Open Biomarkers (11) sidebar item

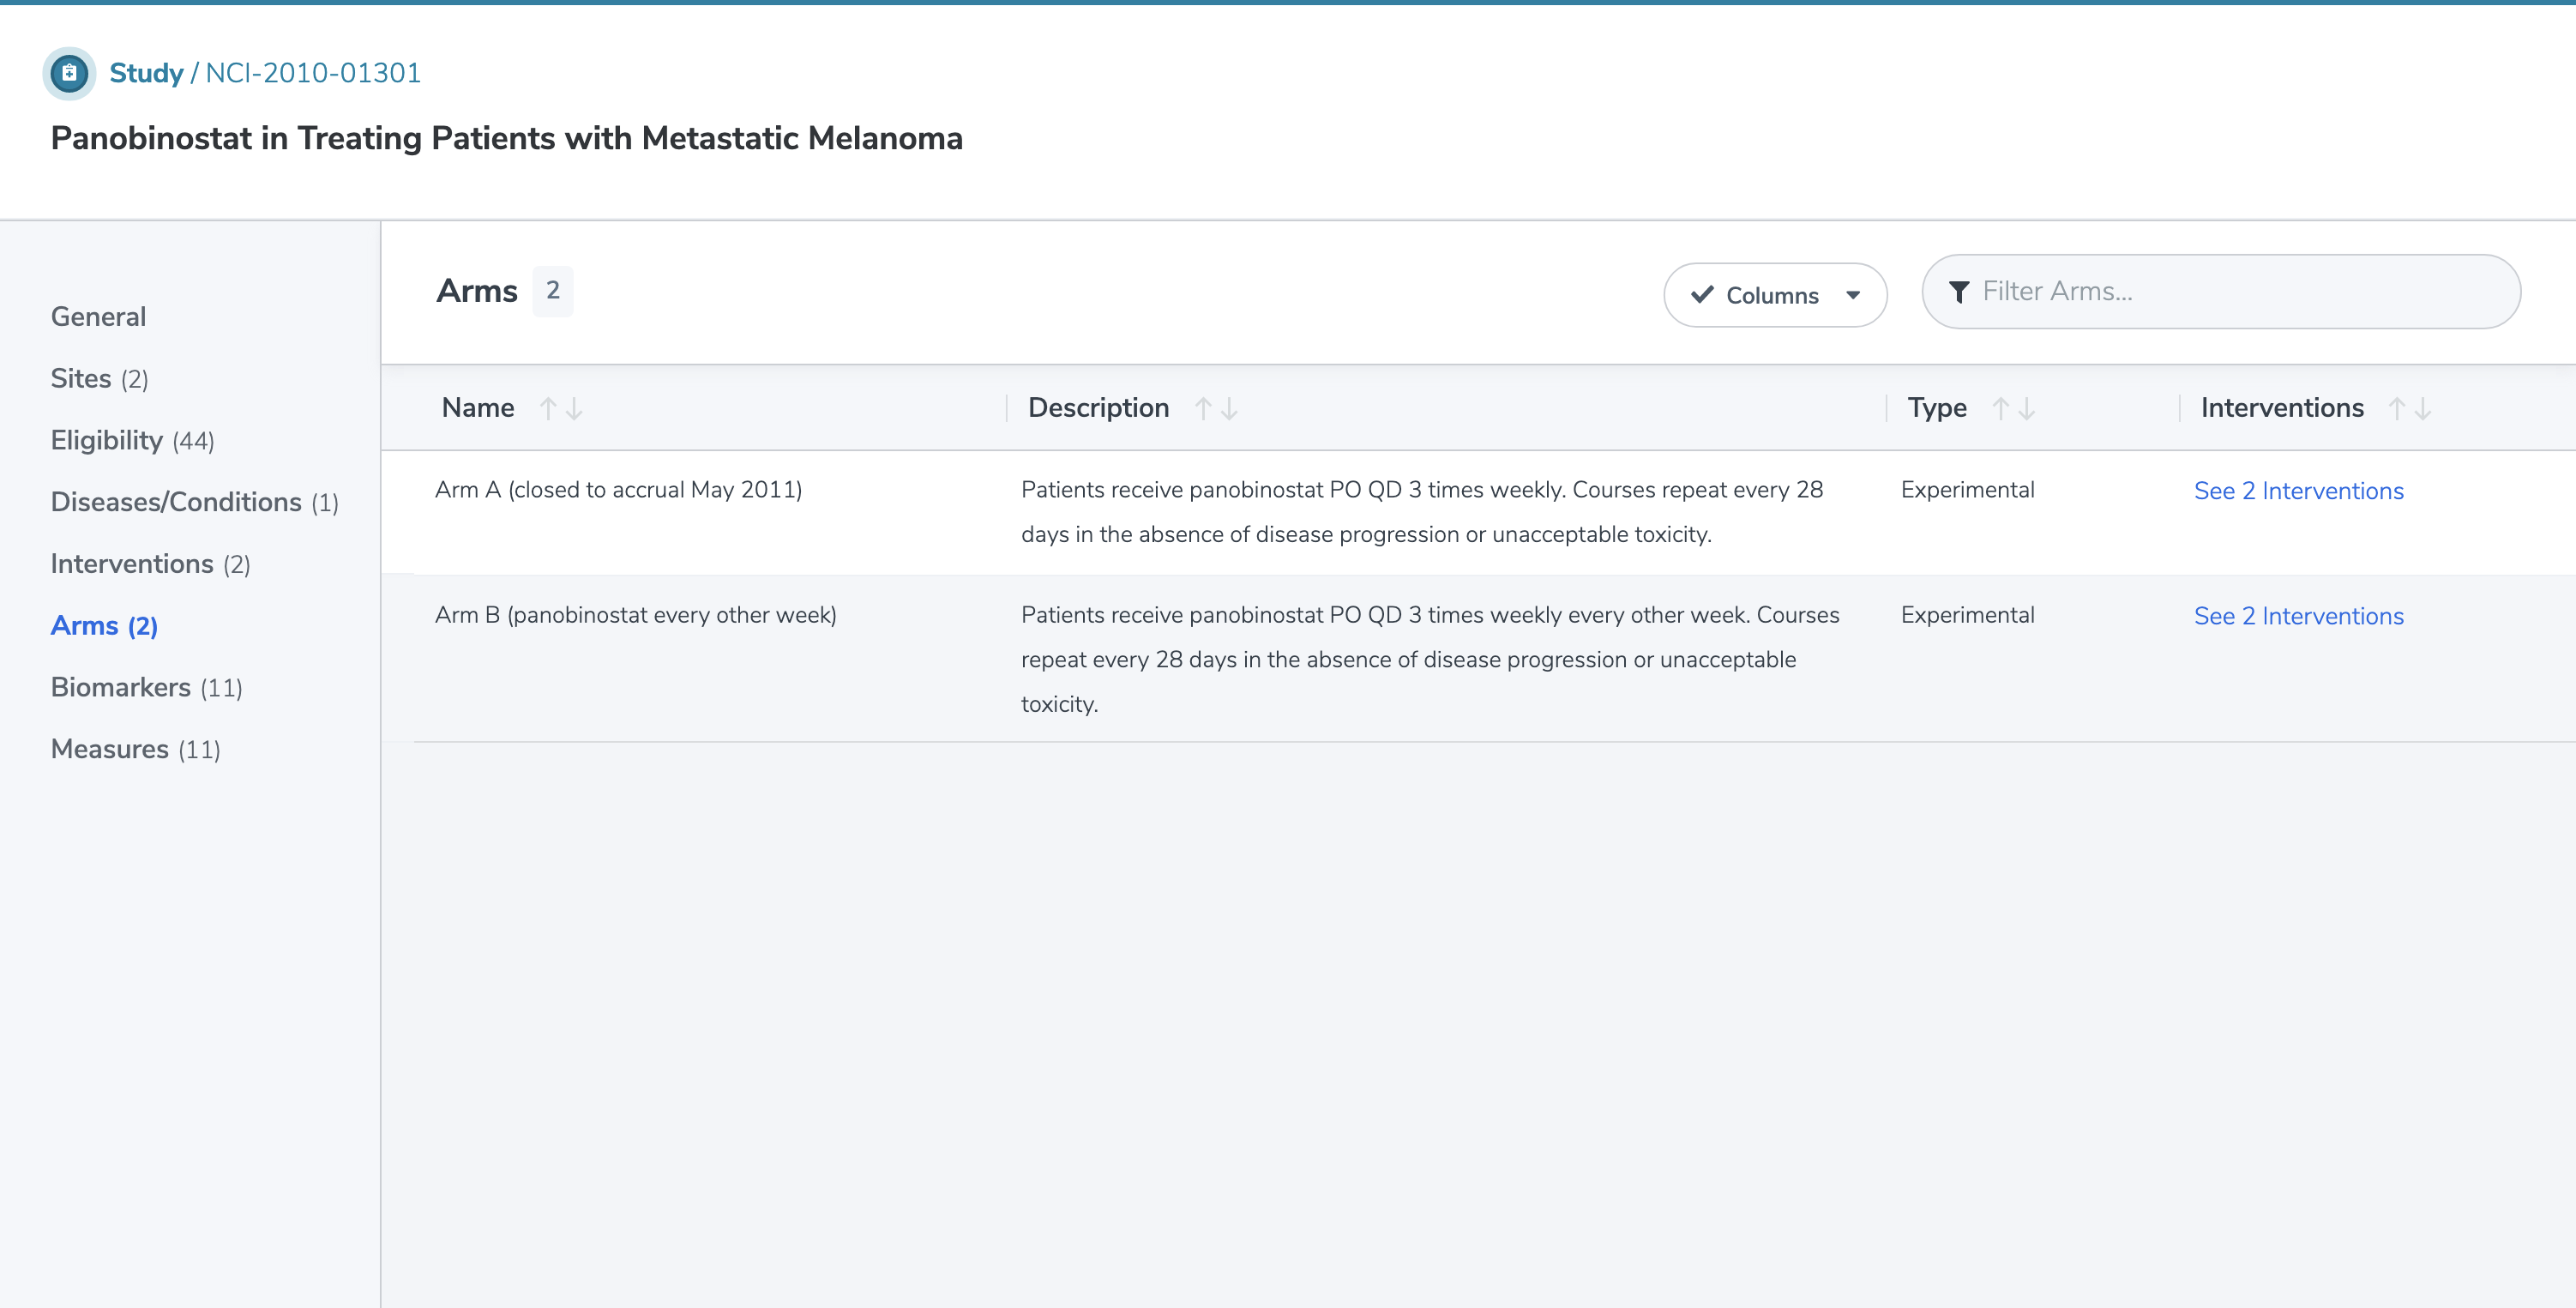pos(146,687)
